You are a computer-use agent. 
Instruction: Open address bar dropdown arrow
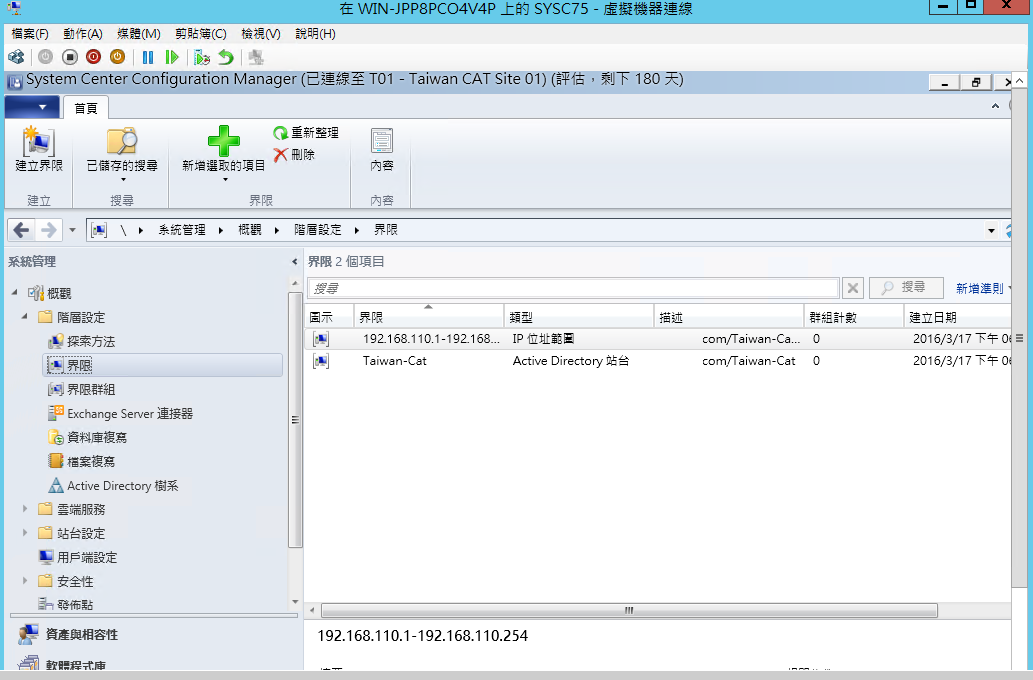[x=991, y=231]
